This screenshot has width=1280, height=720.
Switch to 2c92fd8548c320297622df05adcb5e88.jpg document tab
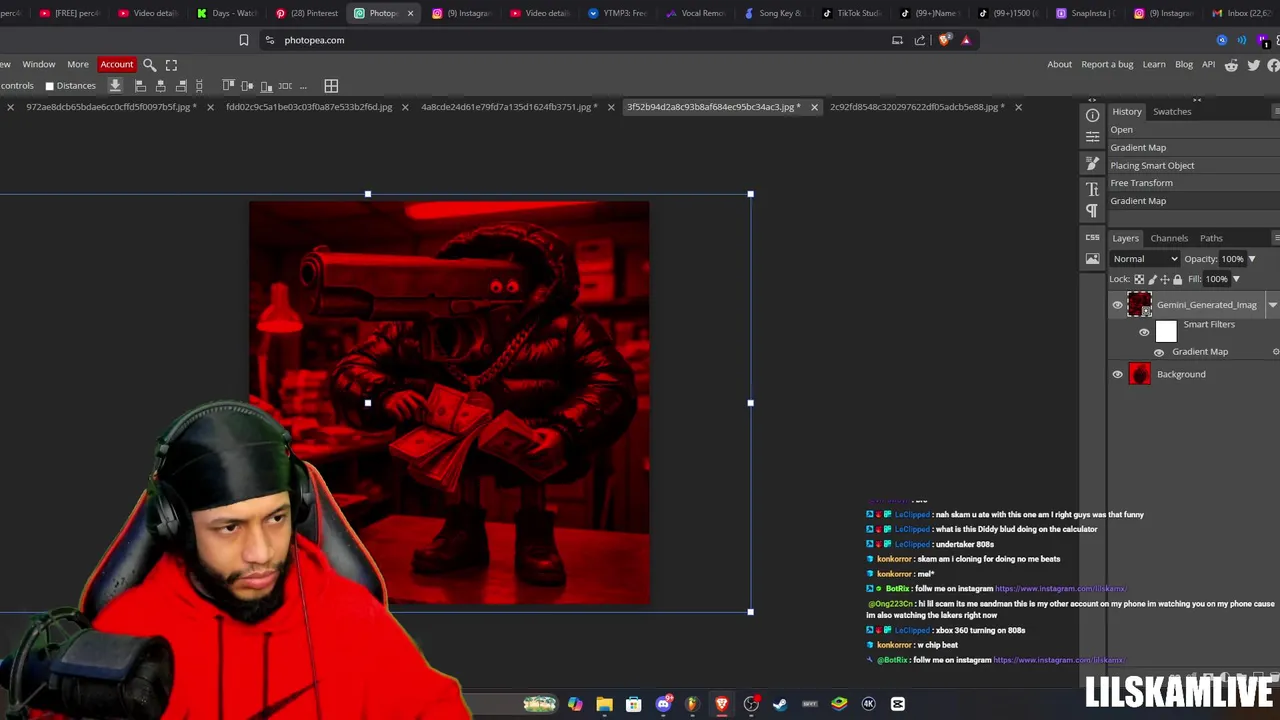[x=917, y=107]
